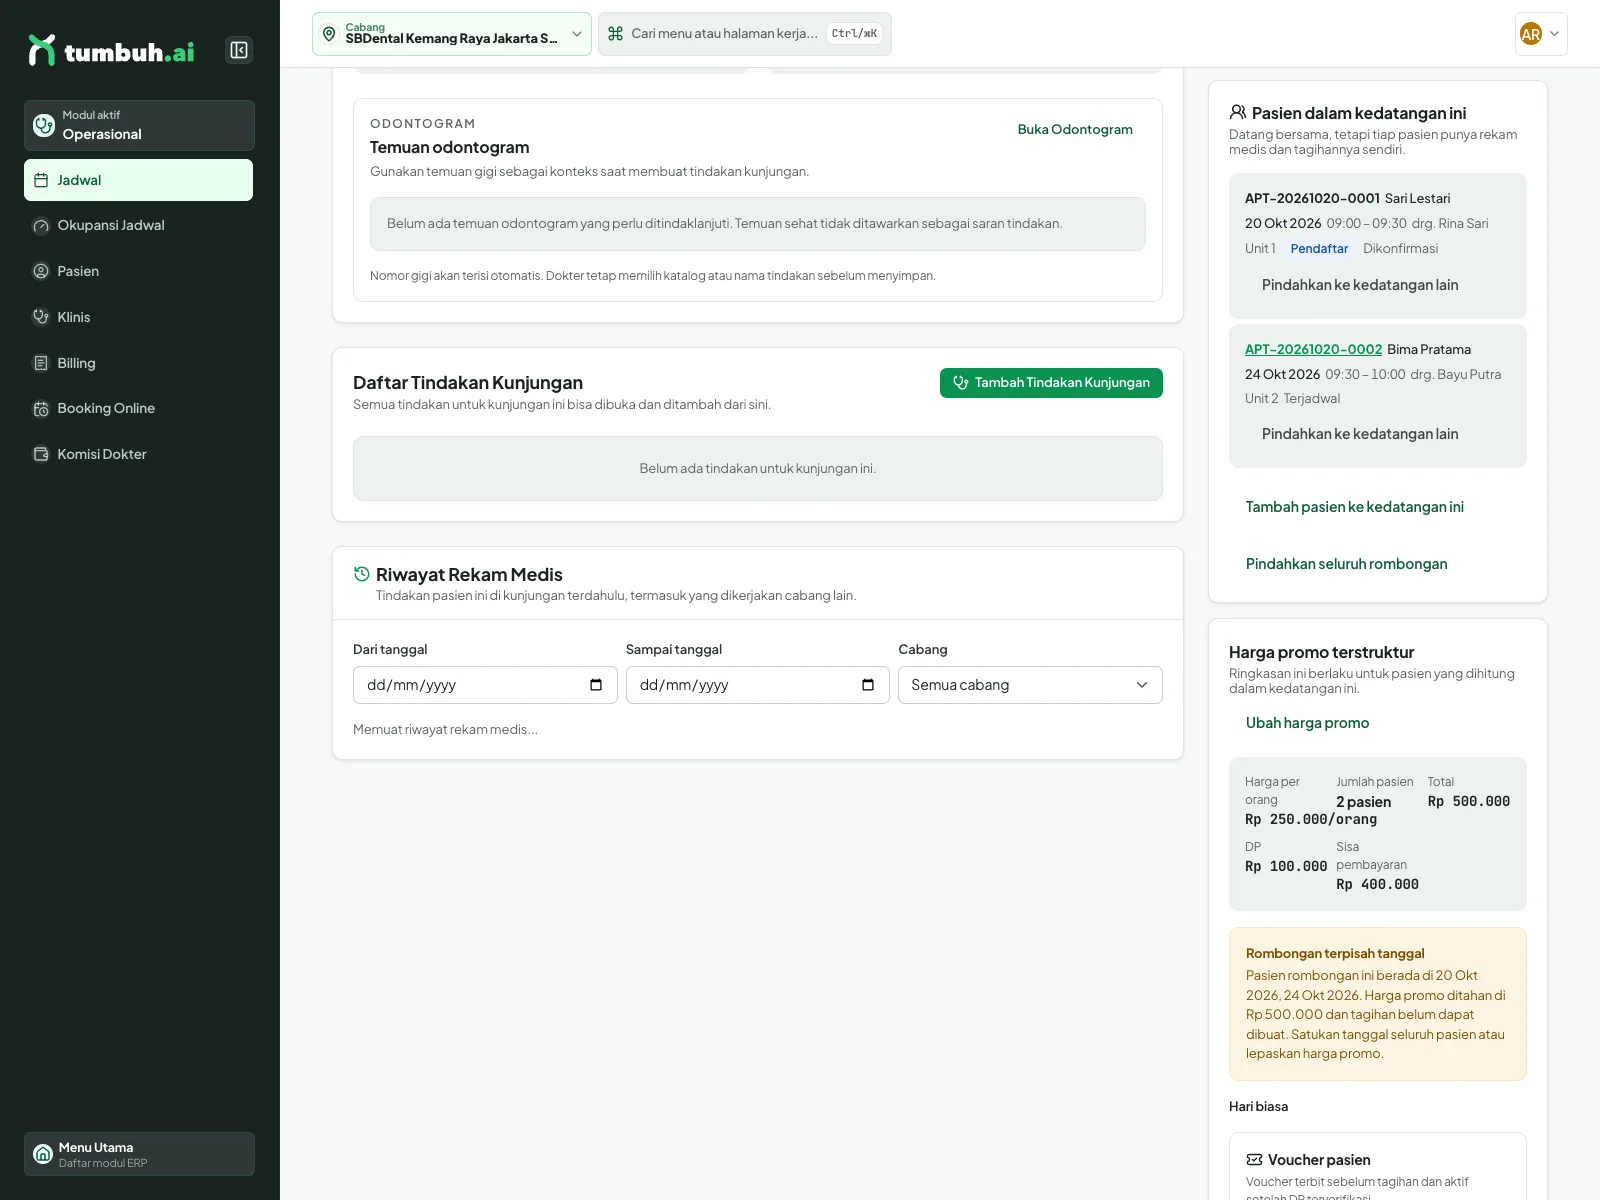Open the Semua cabang dropdown

[x=1030, y=685]
